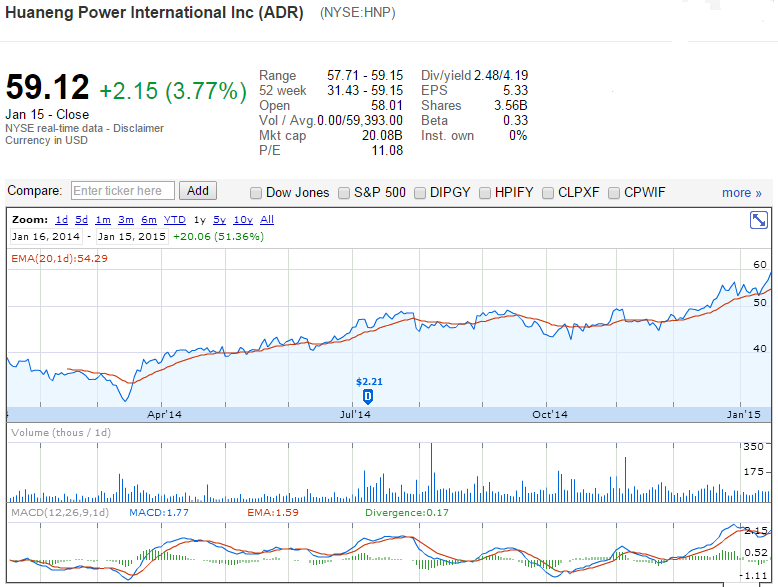Switch chart zoom to 3m
Screen dimensions: 778x587
126,220
